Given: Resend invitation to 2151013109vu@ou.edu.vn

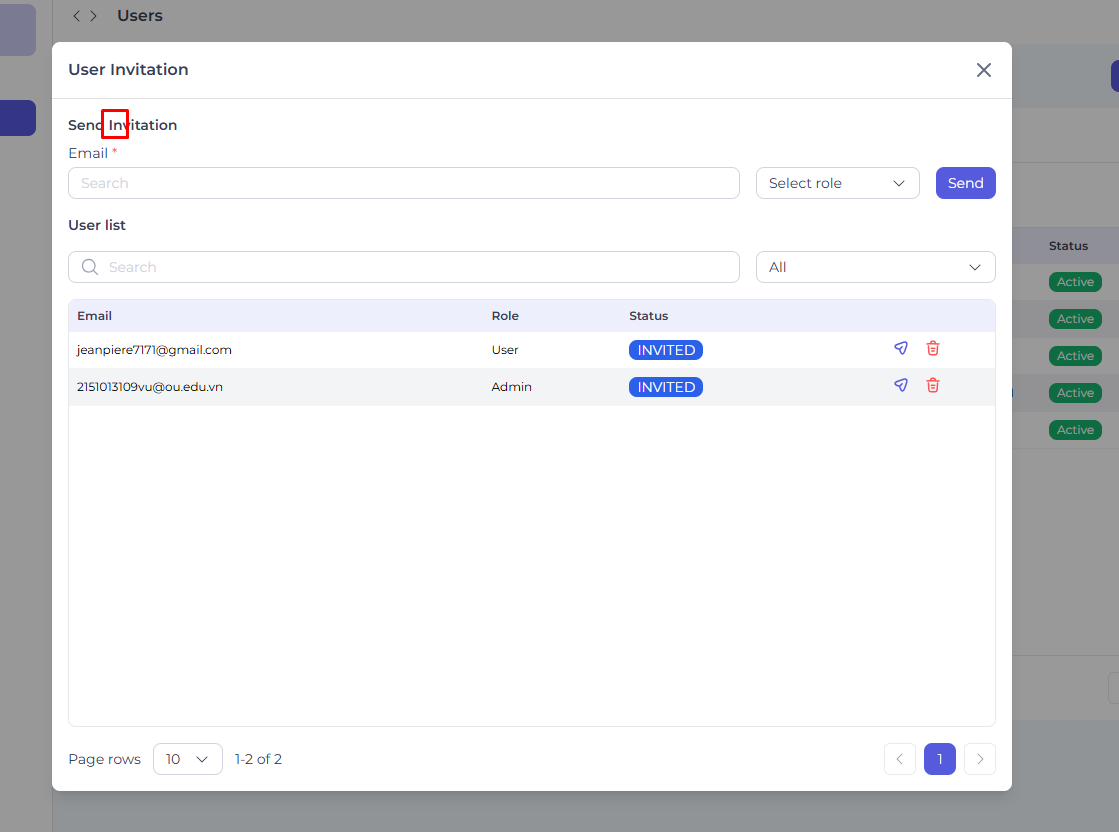Looking at the screenshot, I should [901, 385].
